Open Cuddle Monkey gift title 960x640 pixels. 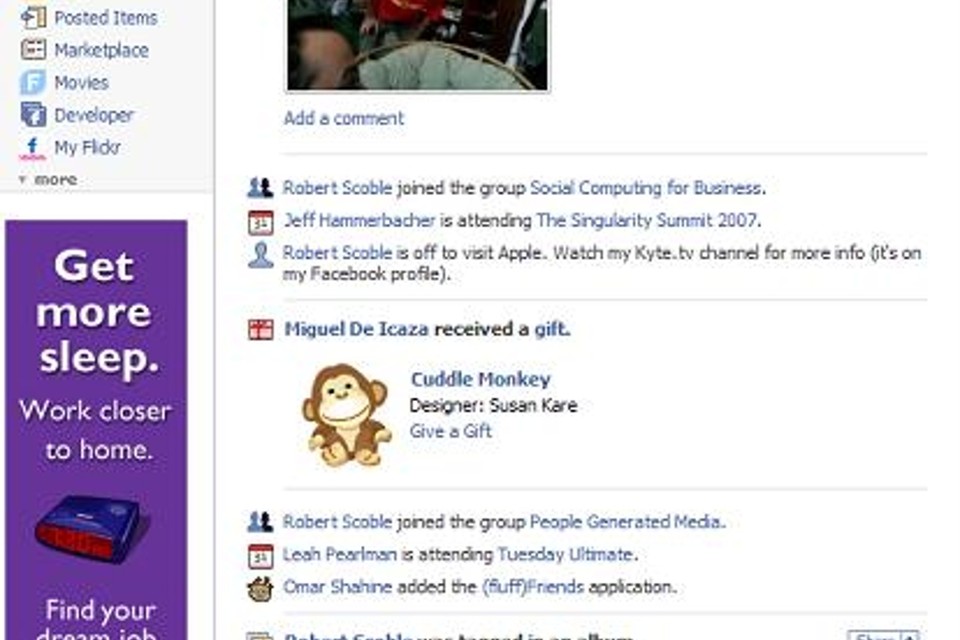coord(481,379)
